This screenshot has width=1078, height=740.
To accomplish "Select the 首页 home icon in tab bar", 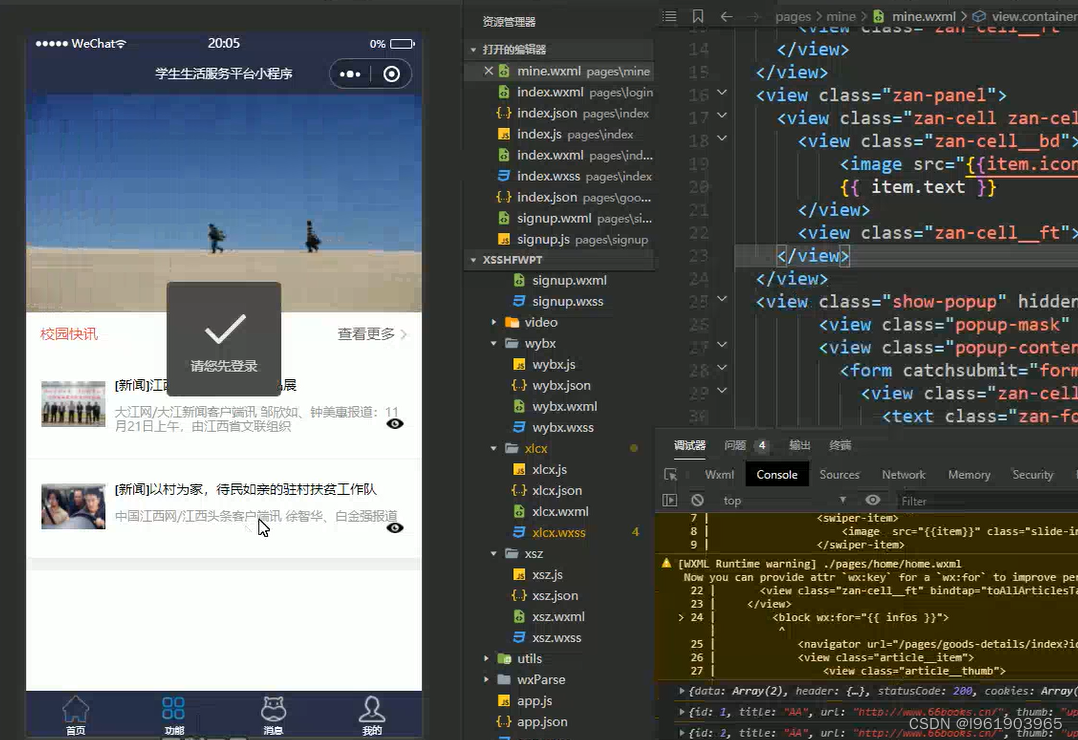I will point(75,712).
